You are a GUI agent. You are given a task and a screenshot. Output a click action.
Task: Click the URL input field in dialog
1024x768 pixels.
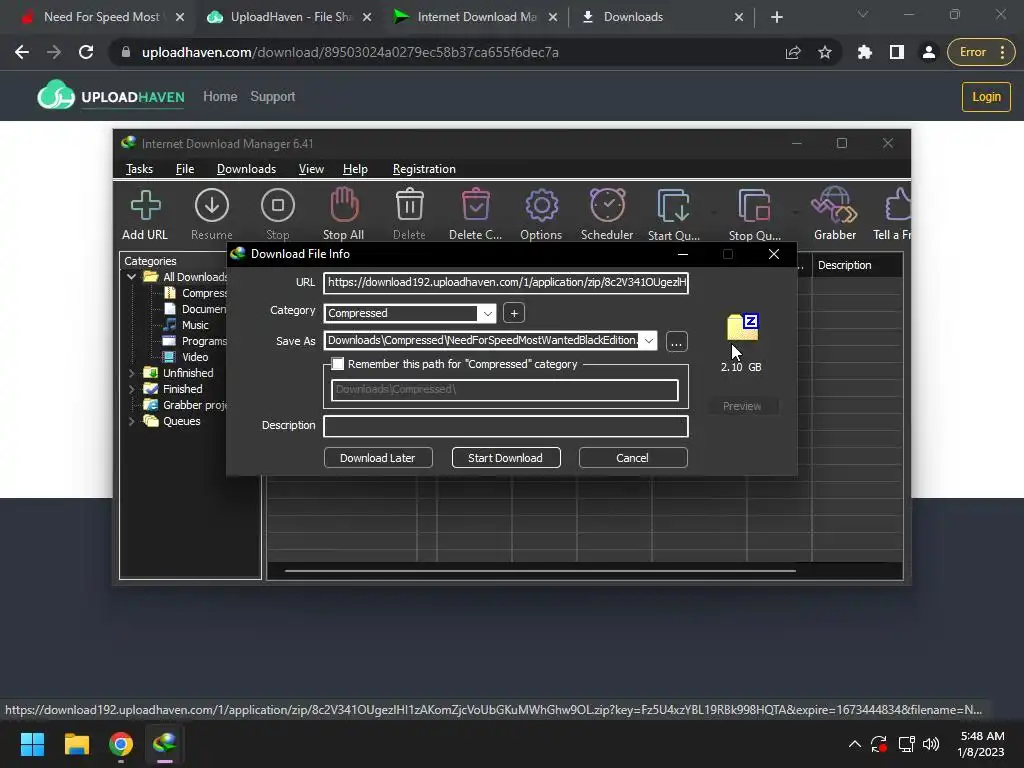coord(505,283)
